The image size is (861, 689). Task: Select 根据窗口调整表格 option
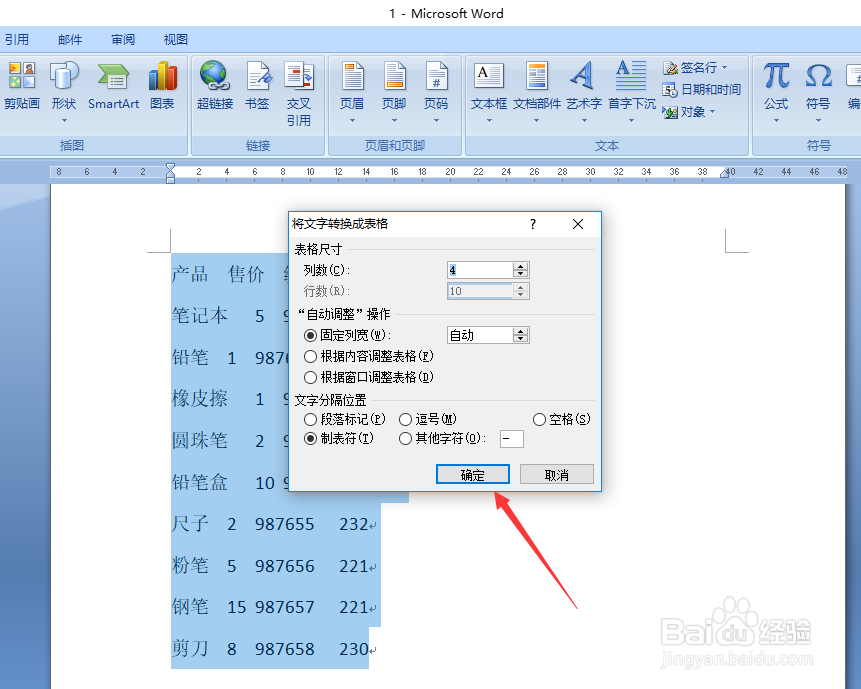pyautogui.click(x=311, y=377)
